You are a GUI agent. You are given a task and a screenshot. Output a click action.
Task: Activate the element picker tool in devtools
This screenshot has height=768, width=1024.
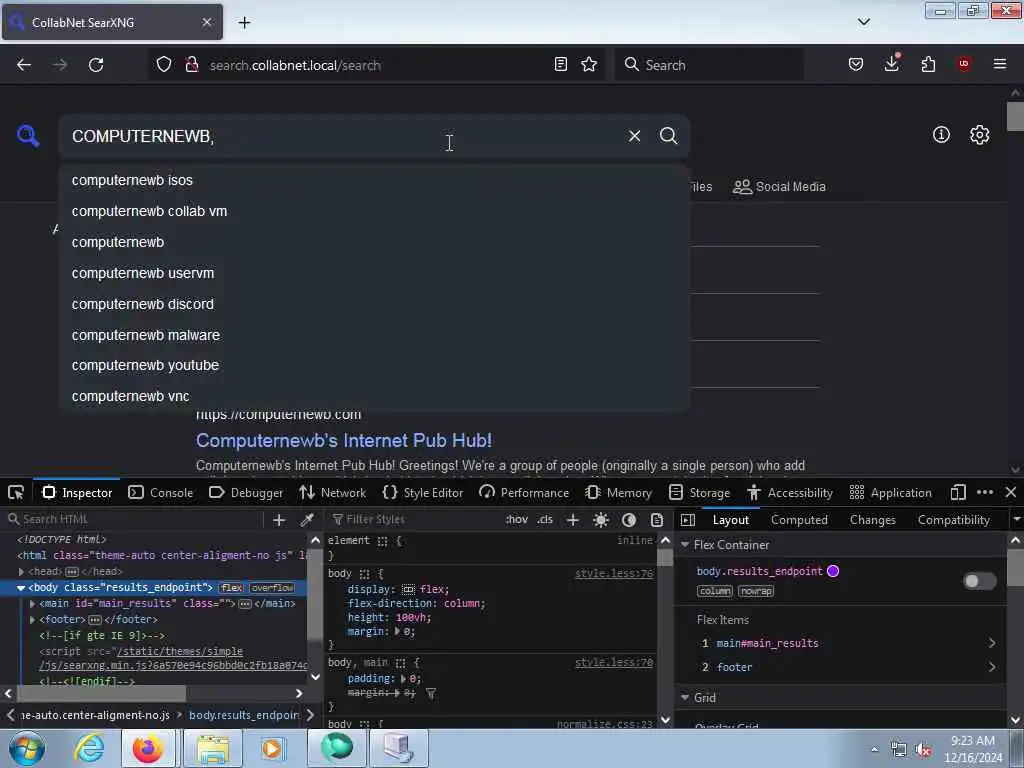coord(16,492)
